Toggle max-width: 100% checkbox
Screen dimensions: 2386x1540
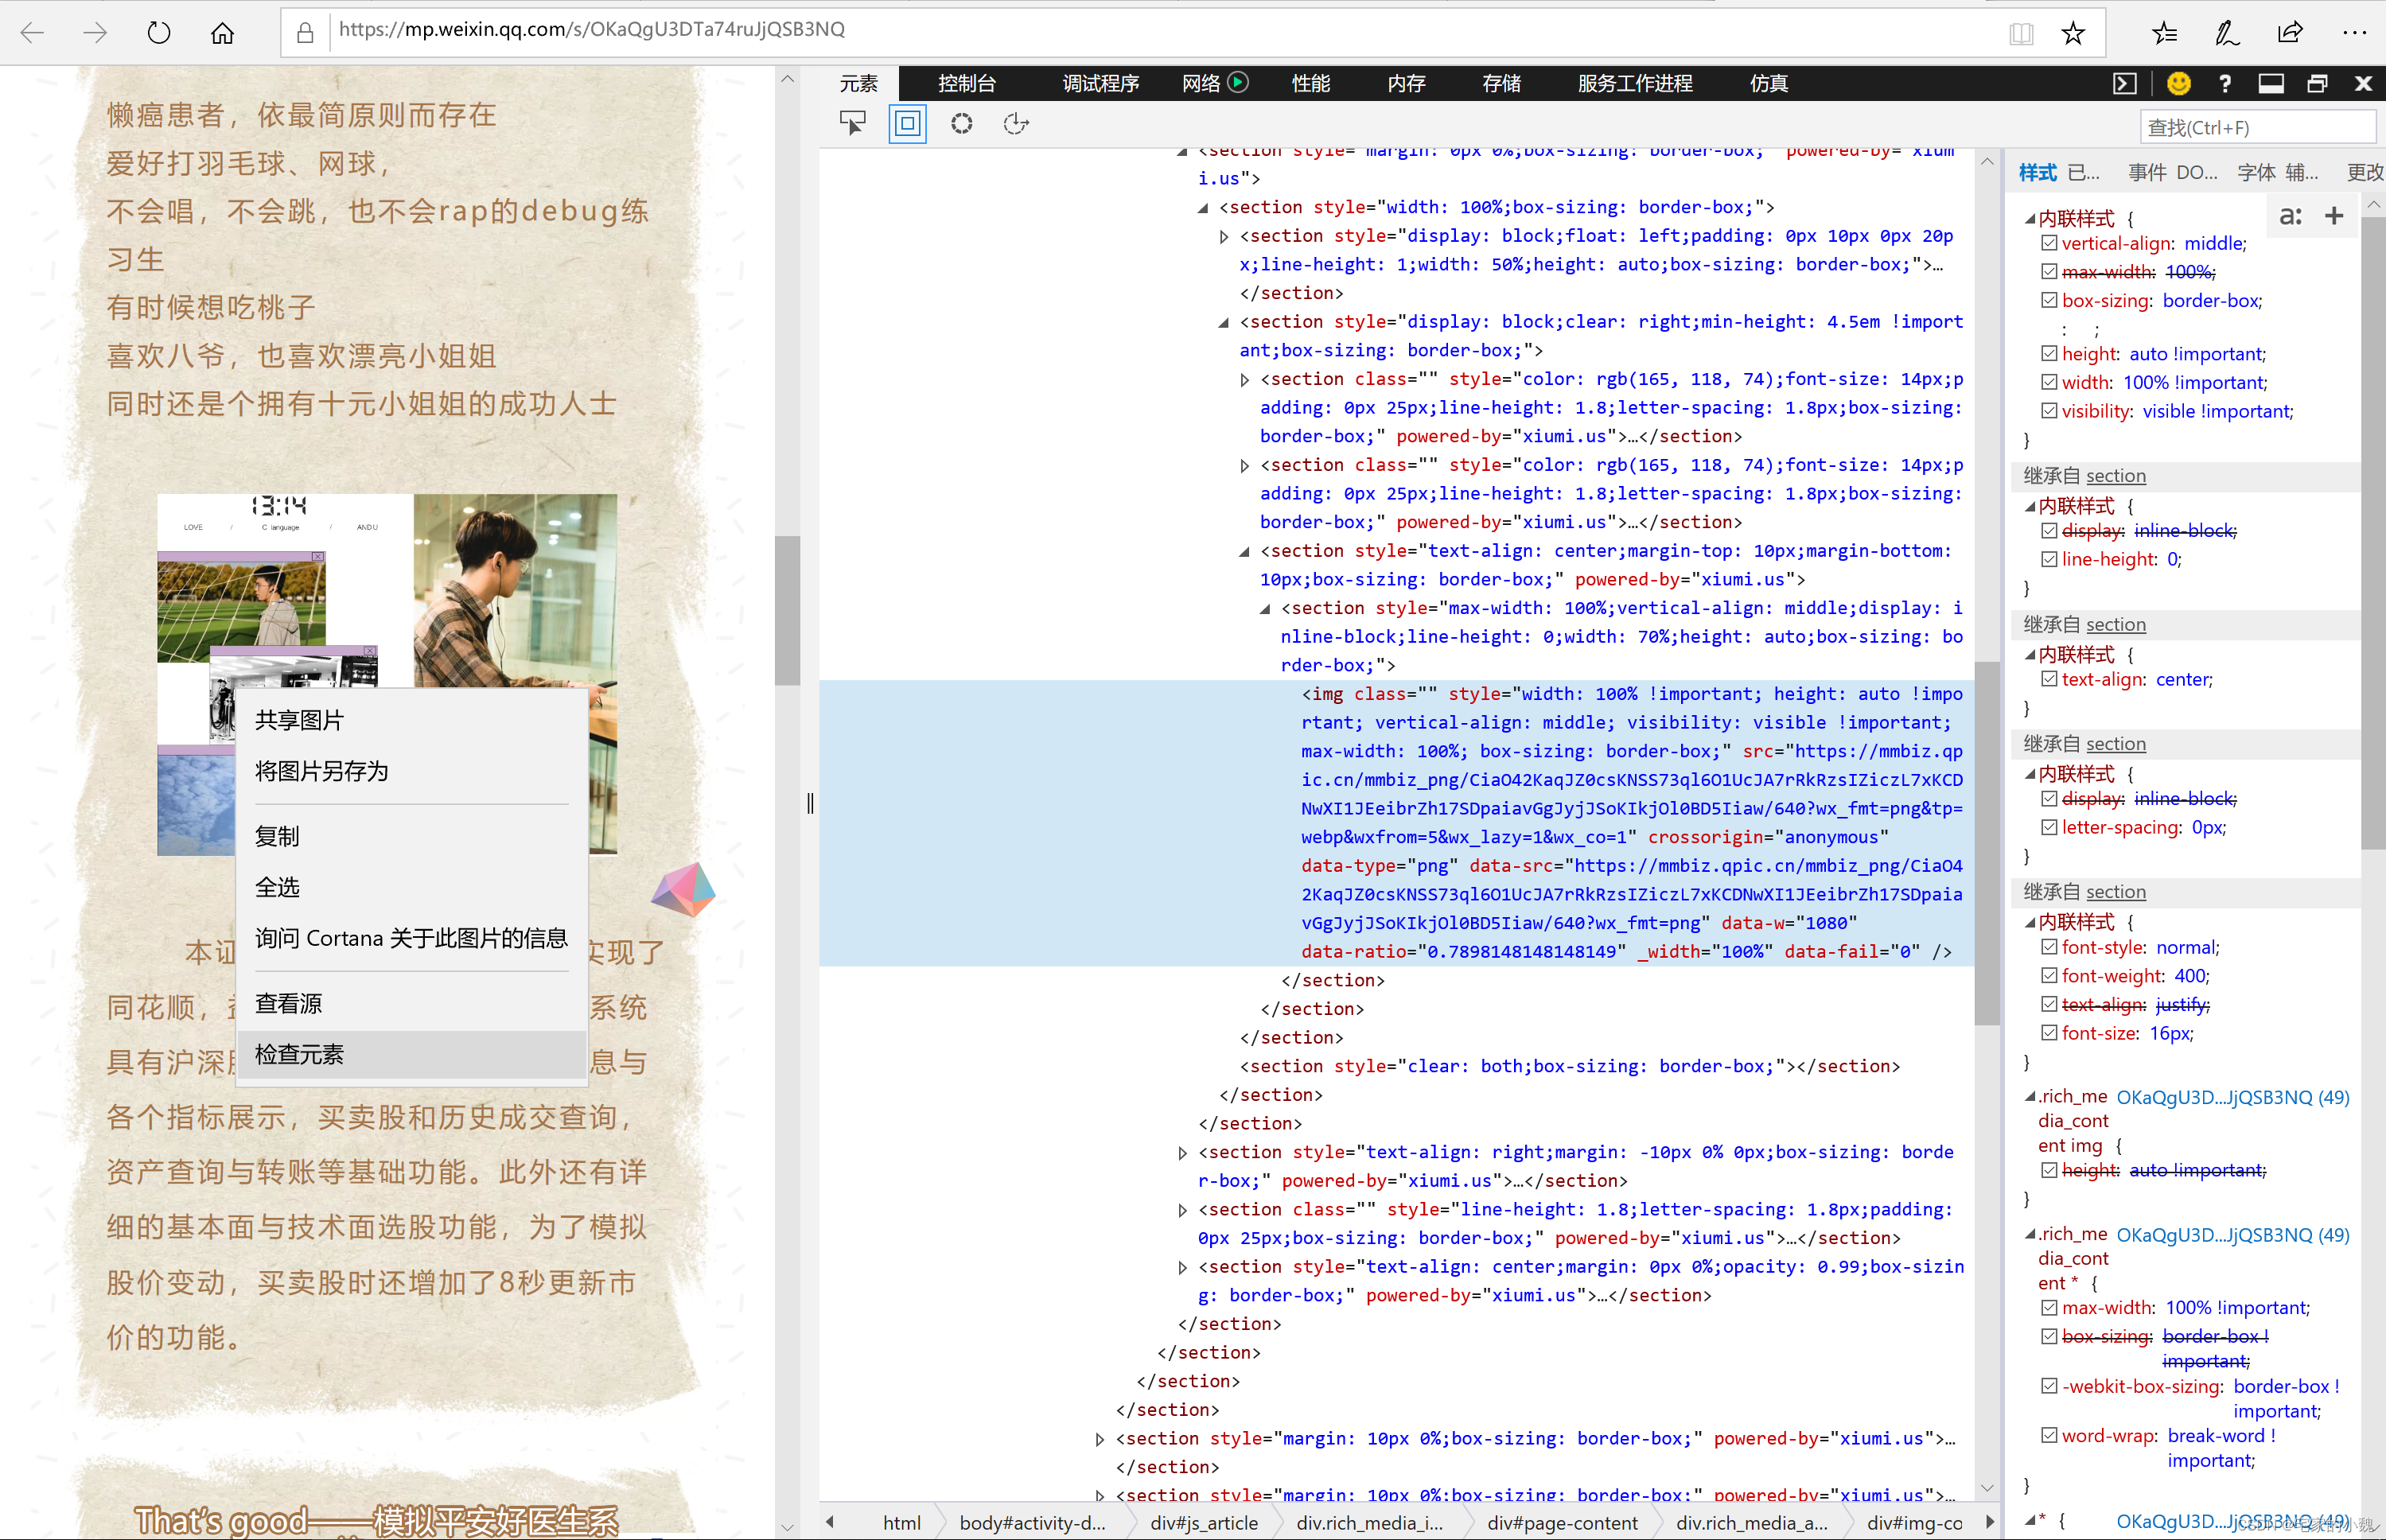(x=2049, y=271)
